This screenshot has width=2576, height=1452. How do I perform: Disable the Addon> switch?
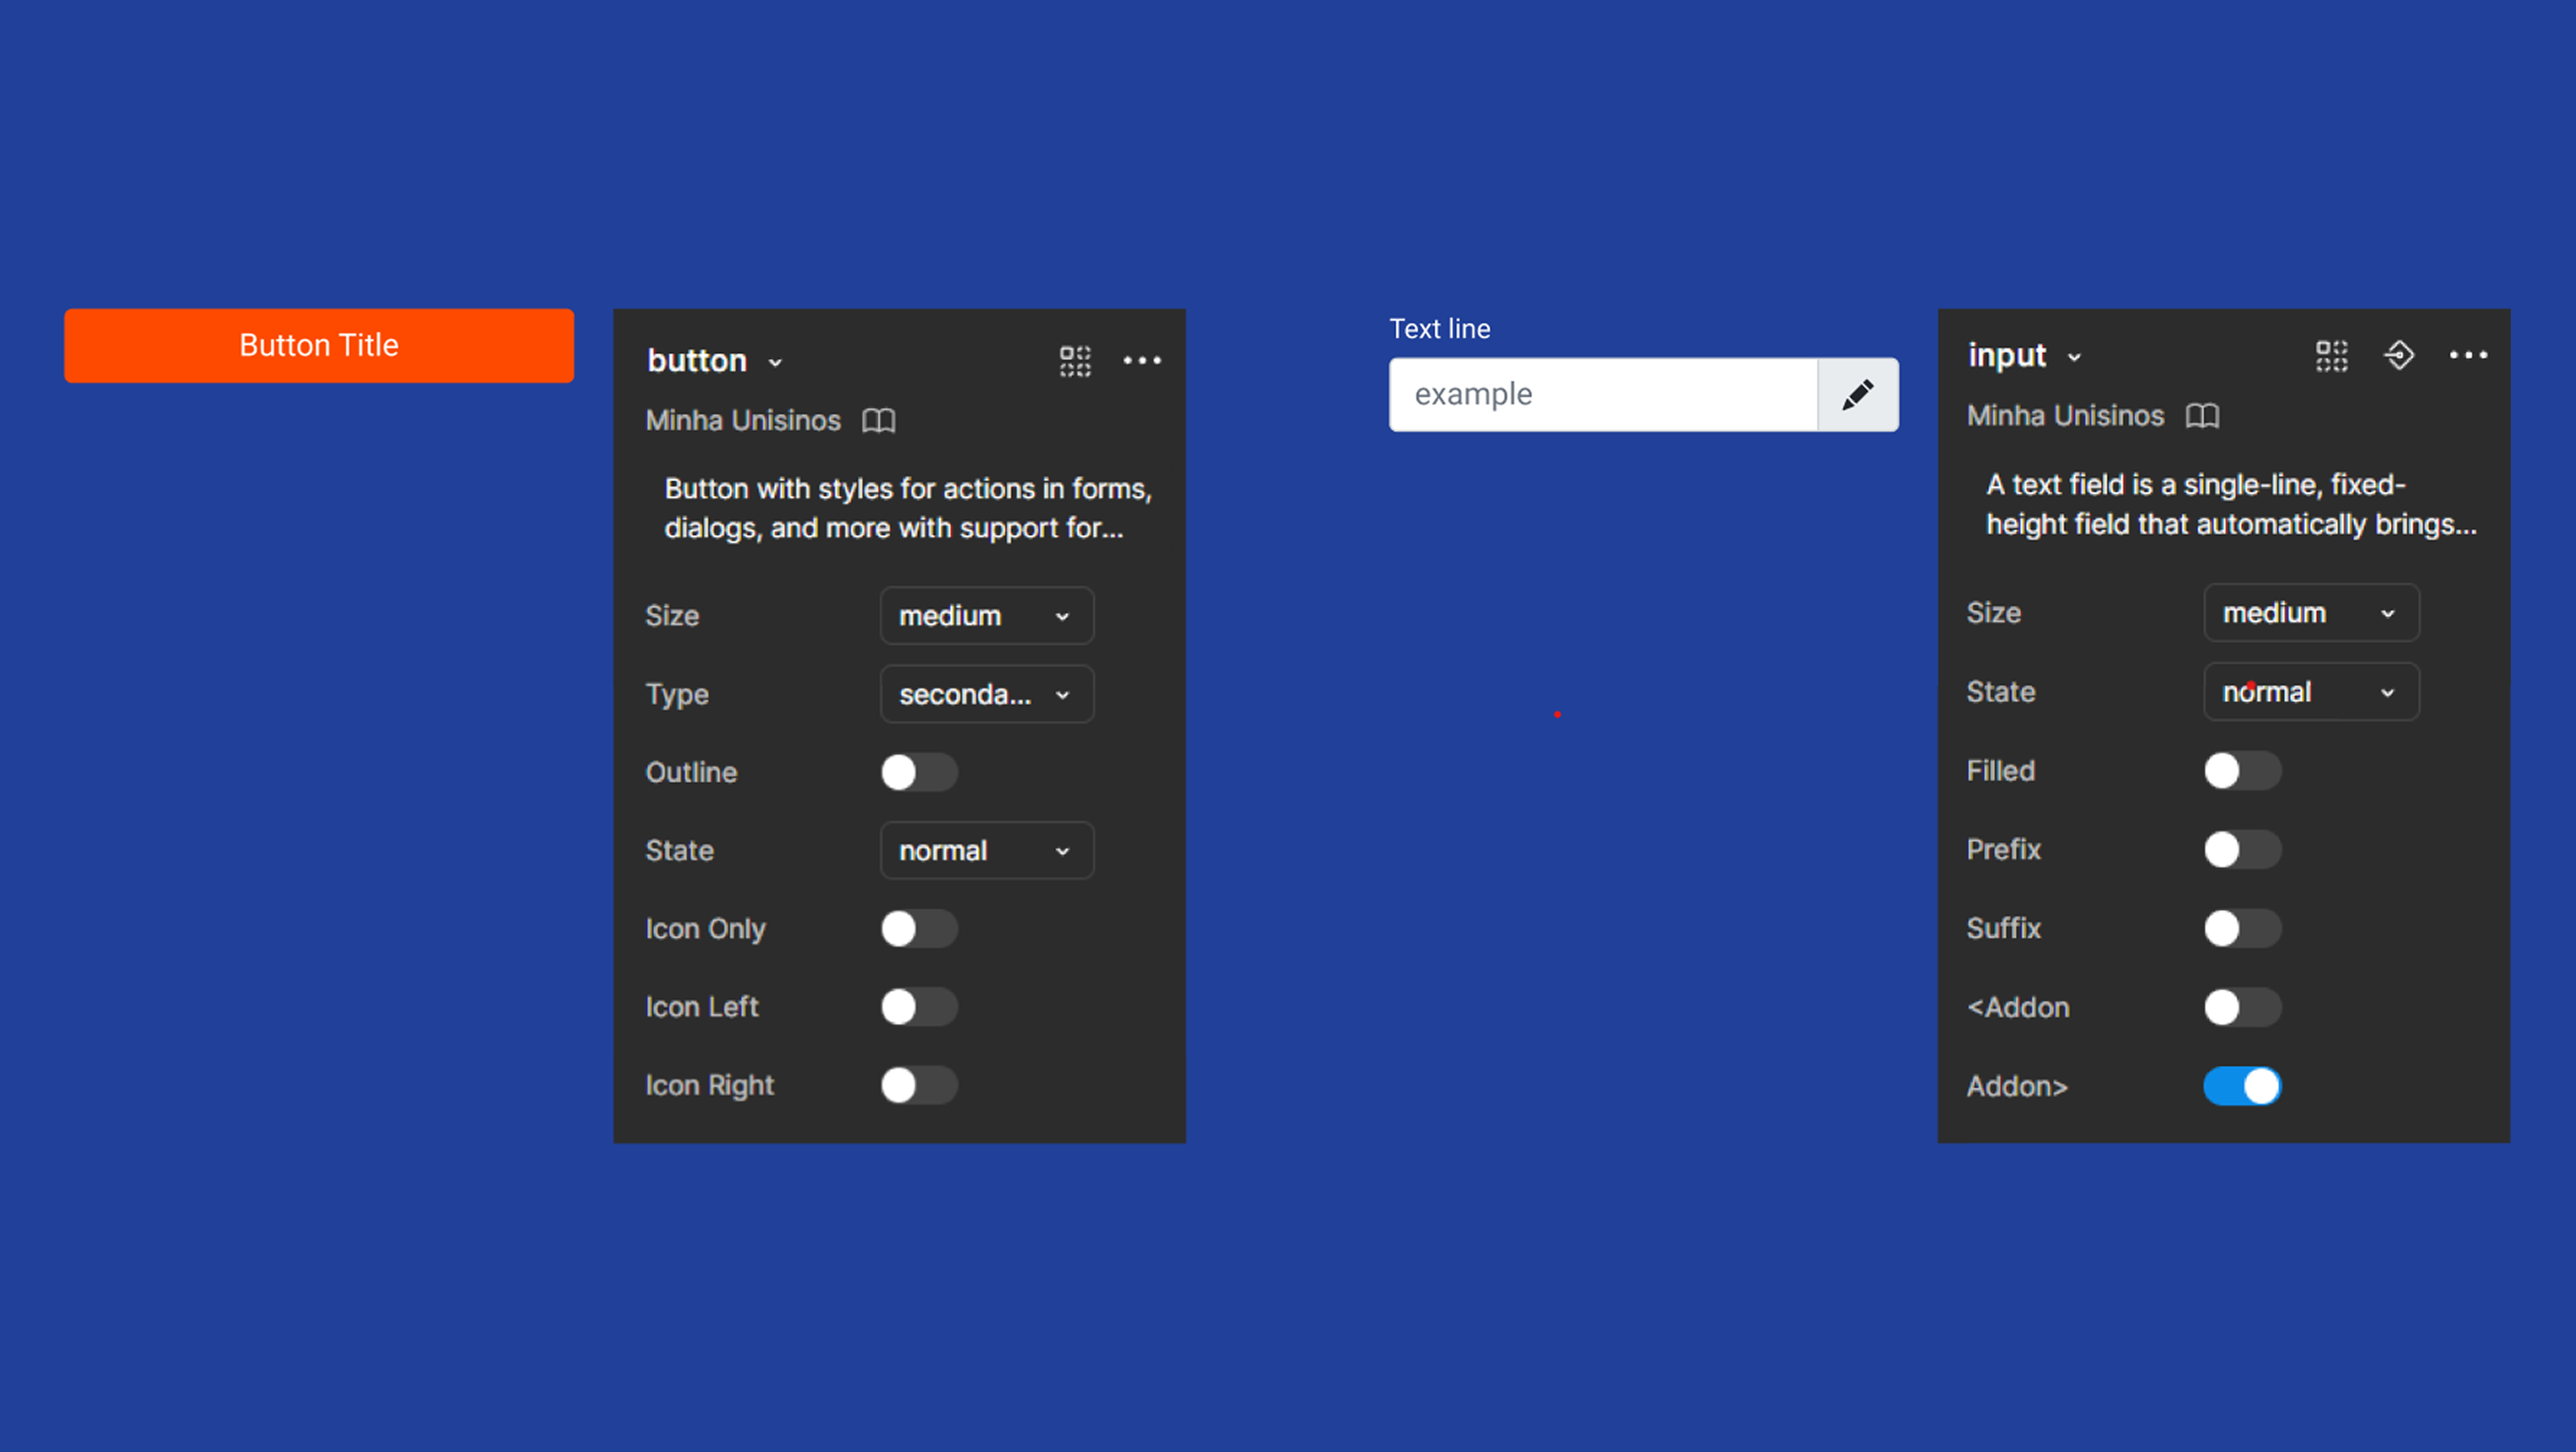[2242, 1086]
